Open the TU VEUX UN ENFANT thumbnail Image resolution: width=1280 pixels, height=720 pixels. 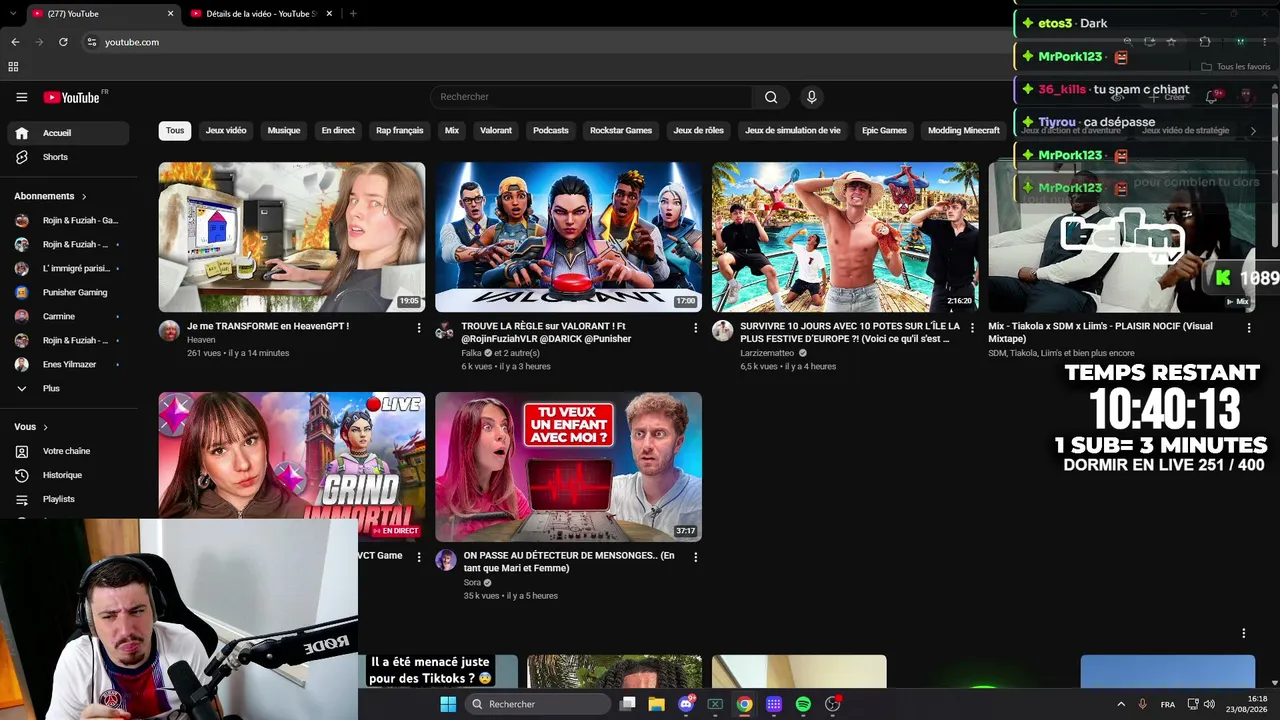pyautogui.click(x=568, y=467)
